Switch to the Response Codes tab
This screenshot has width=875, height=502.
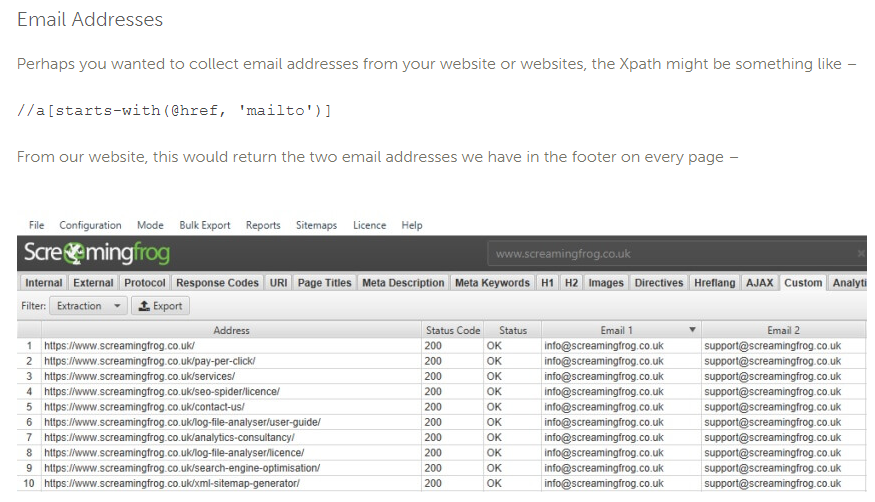[x=217, y=283]
